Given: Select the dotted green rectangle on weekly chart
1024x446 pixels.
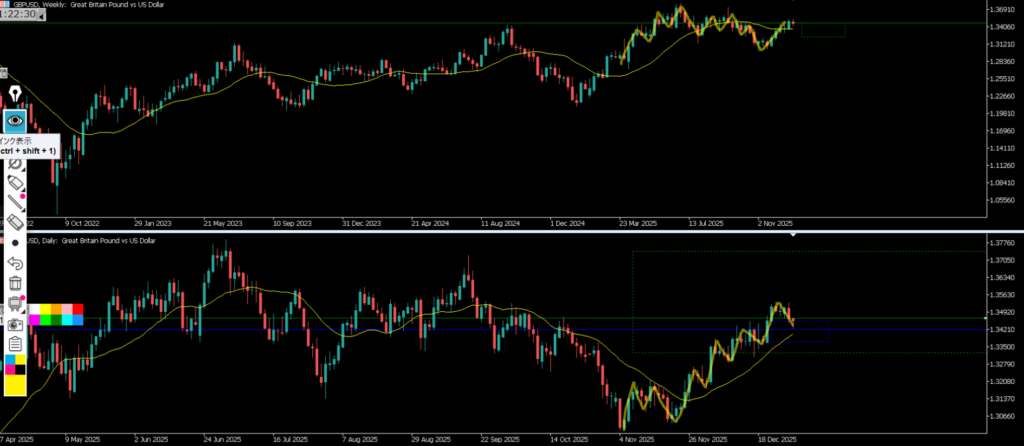Looking at the screenshot, I should (x=823, y=30).
